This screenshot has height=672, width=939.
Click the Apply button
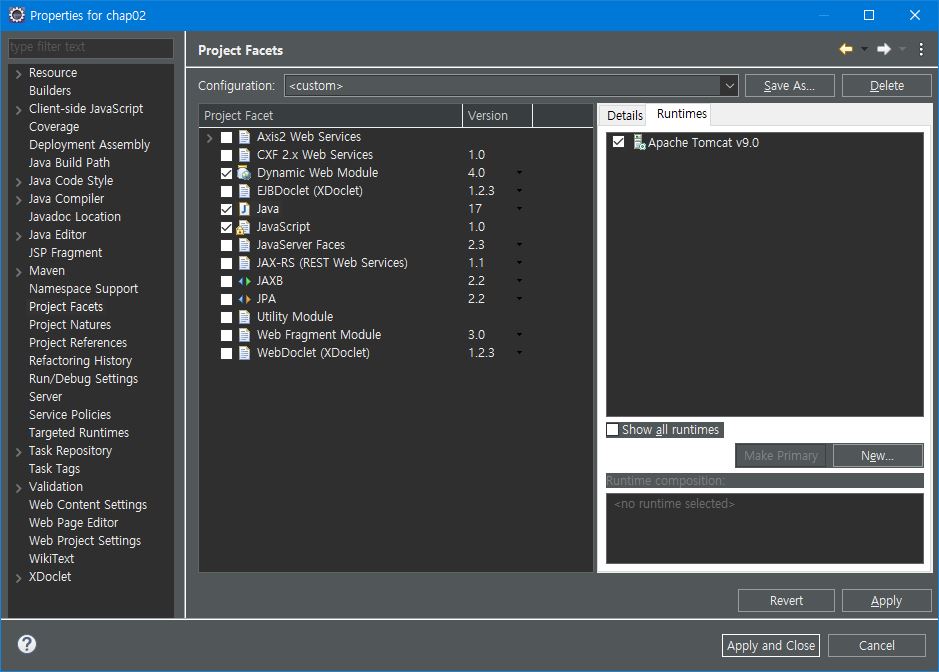[886, 601]
